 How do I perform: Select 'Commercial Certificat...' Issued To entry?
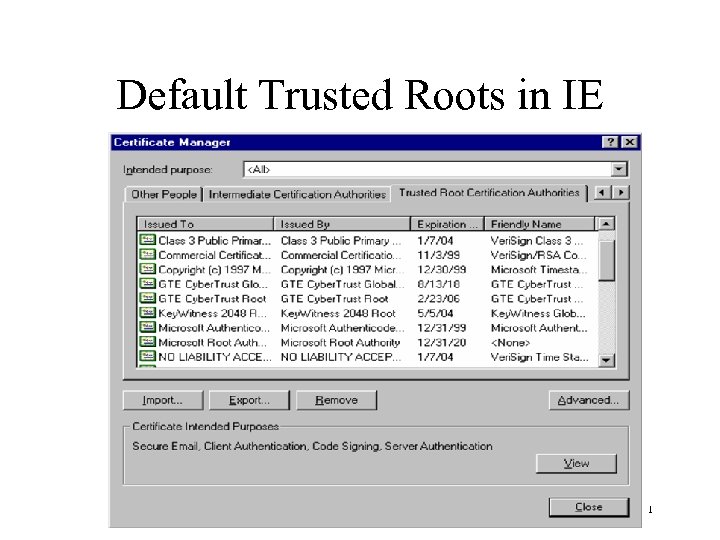214,255
